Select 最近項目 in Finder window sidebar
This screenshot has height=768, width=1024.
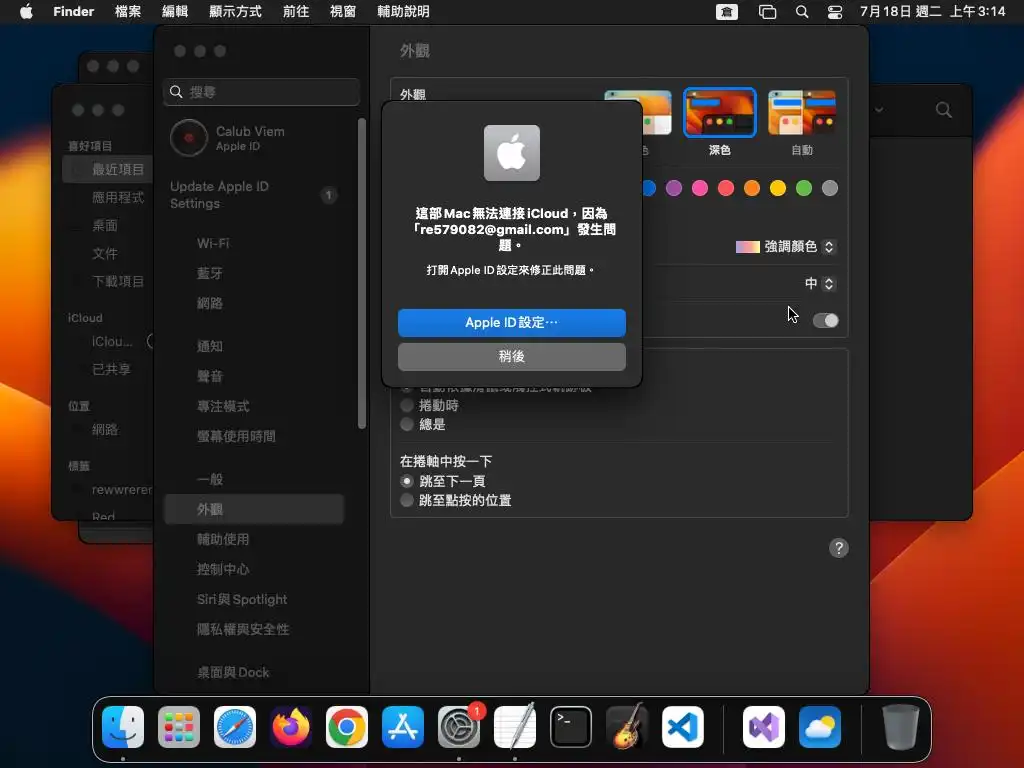(x=108, y=169)
